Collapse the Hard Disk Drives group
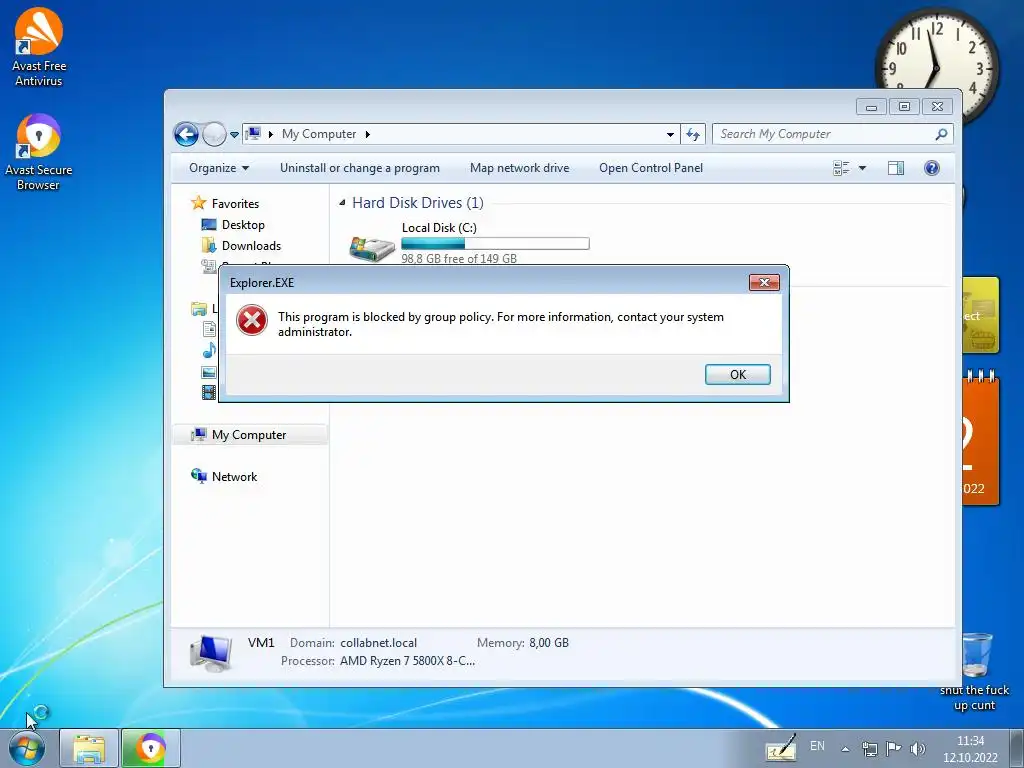Screen dimensions: 1024x768 click(x=342, y=203)
